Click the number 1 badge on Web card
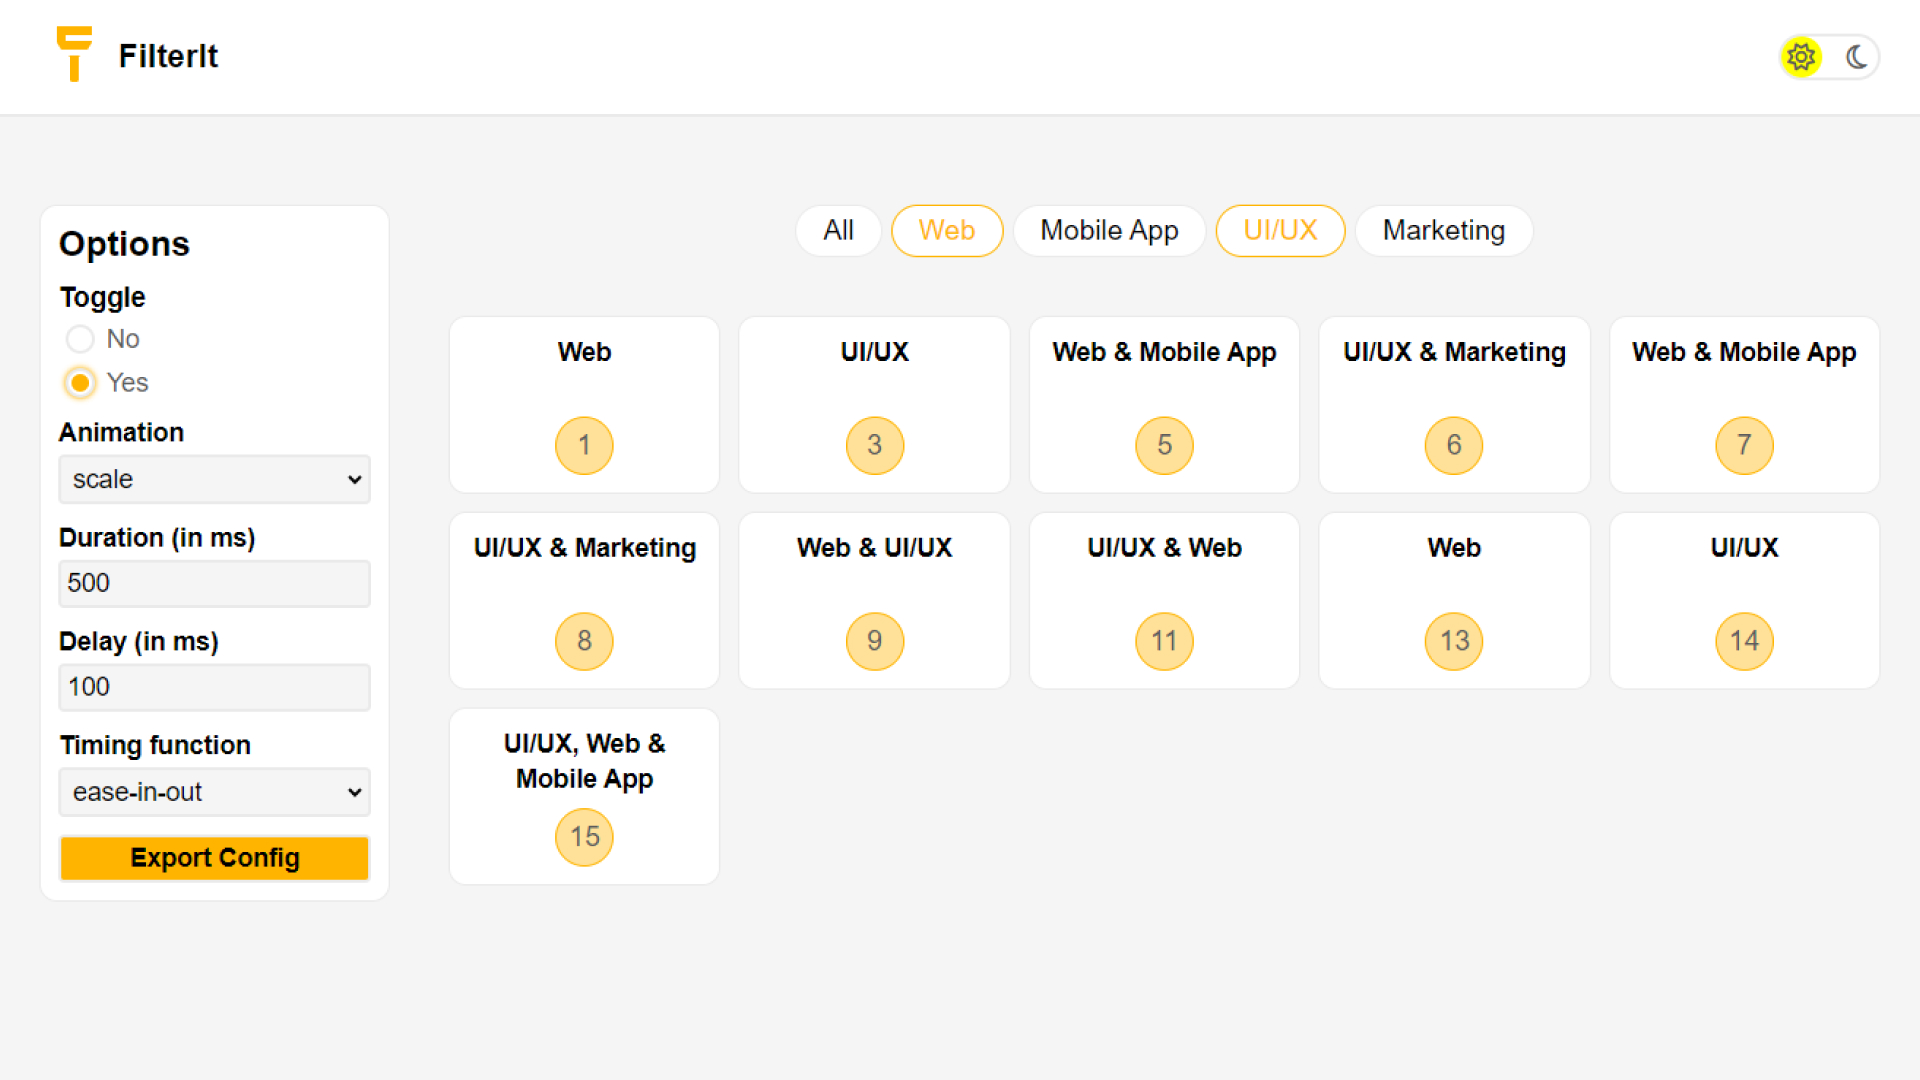The width and height of the screenshot is (1920, 1080). point(584,445)
